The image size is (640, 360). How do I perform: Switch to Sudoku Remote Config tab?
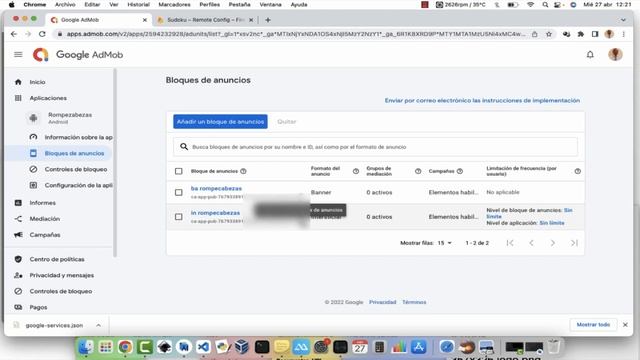click(205, 20)
